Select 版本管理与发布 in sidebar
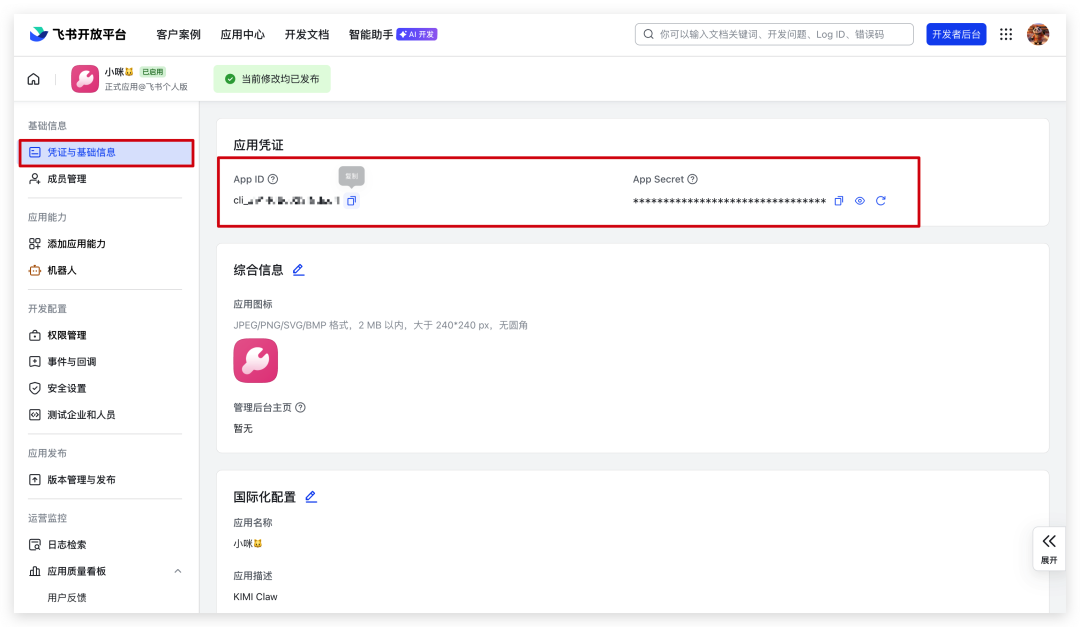The height and width of the screenshot is (627, 1080). [x=80, y=480]
